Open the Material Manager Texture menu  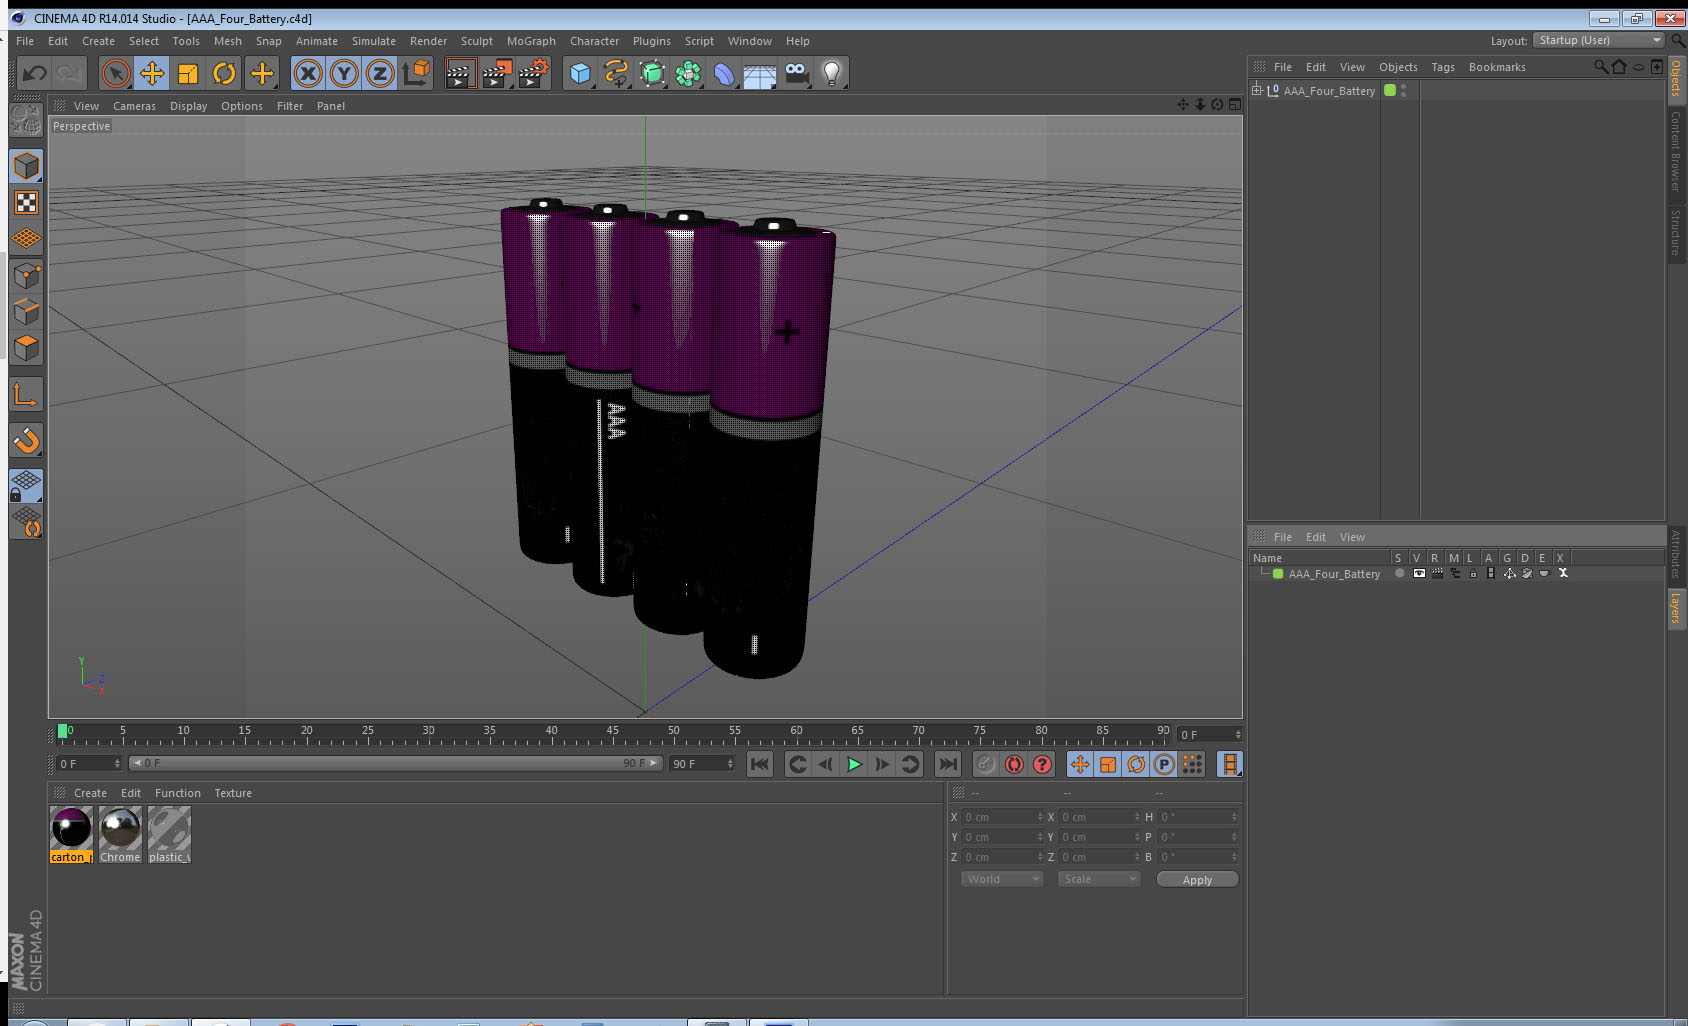[x=233, y=793]
